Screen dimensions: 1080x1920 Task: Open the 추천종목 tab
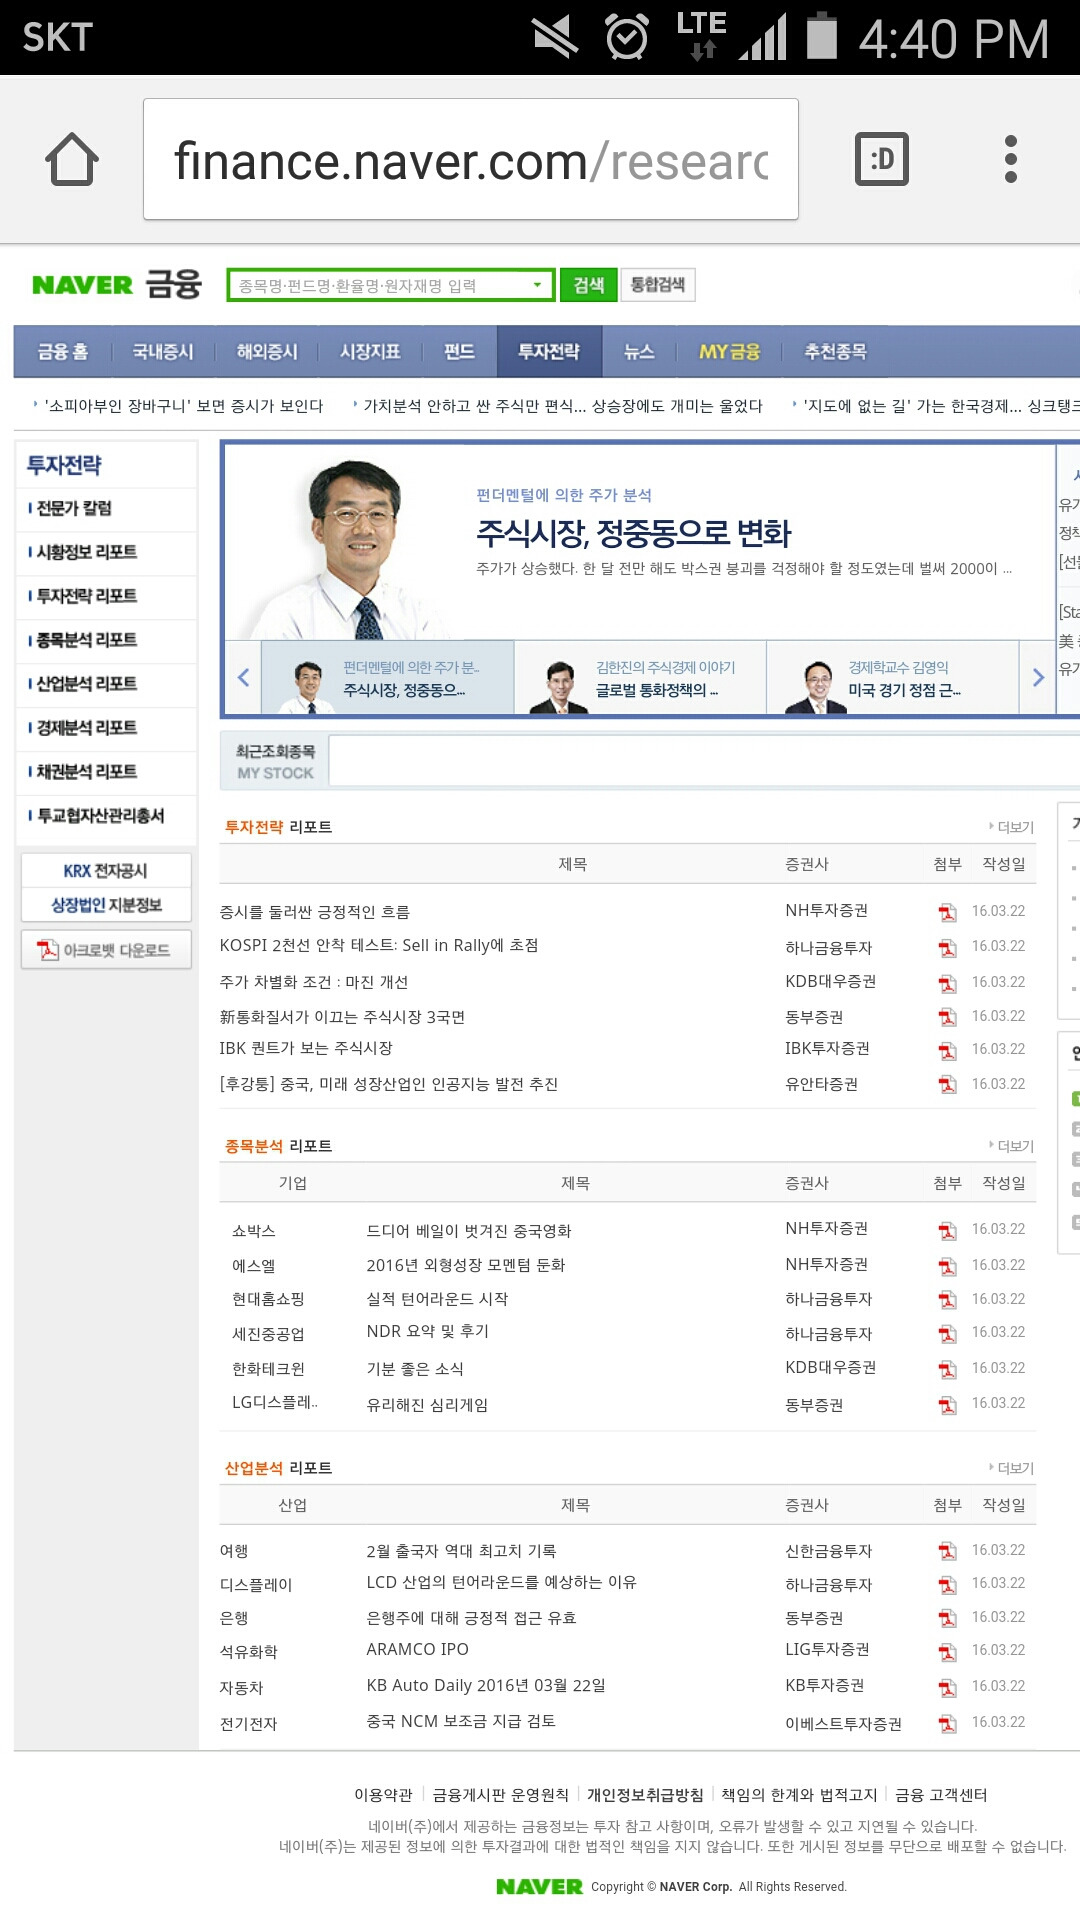[836, 351]
